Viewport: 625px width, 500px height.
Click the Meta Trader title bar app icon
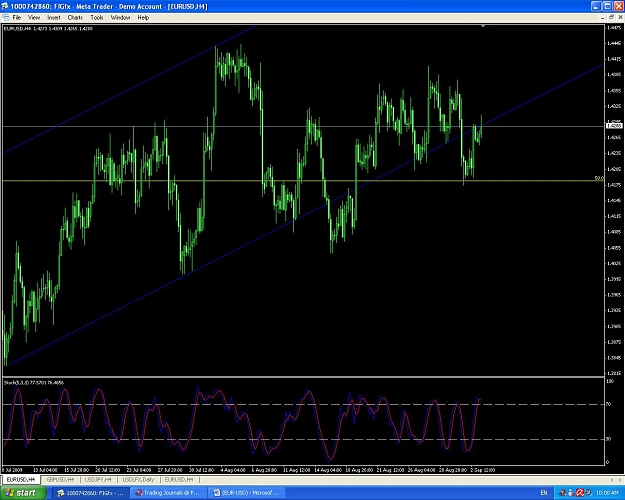coord(5,6)
